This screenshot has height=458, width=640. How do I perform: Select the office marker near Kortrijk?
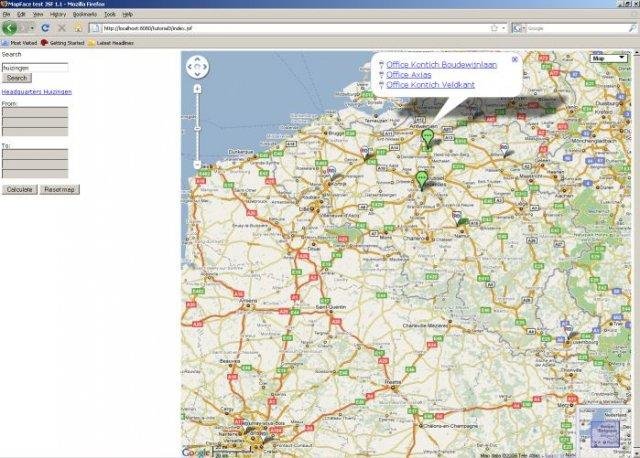click(x=331, y=172)
